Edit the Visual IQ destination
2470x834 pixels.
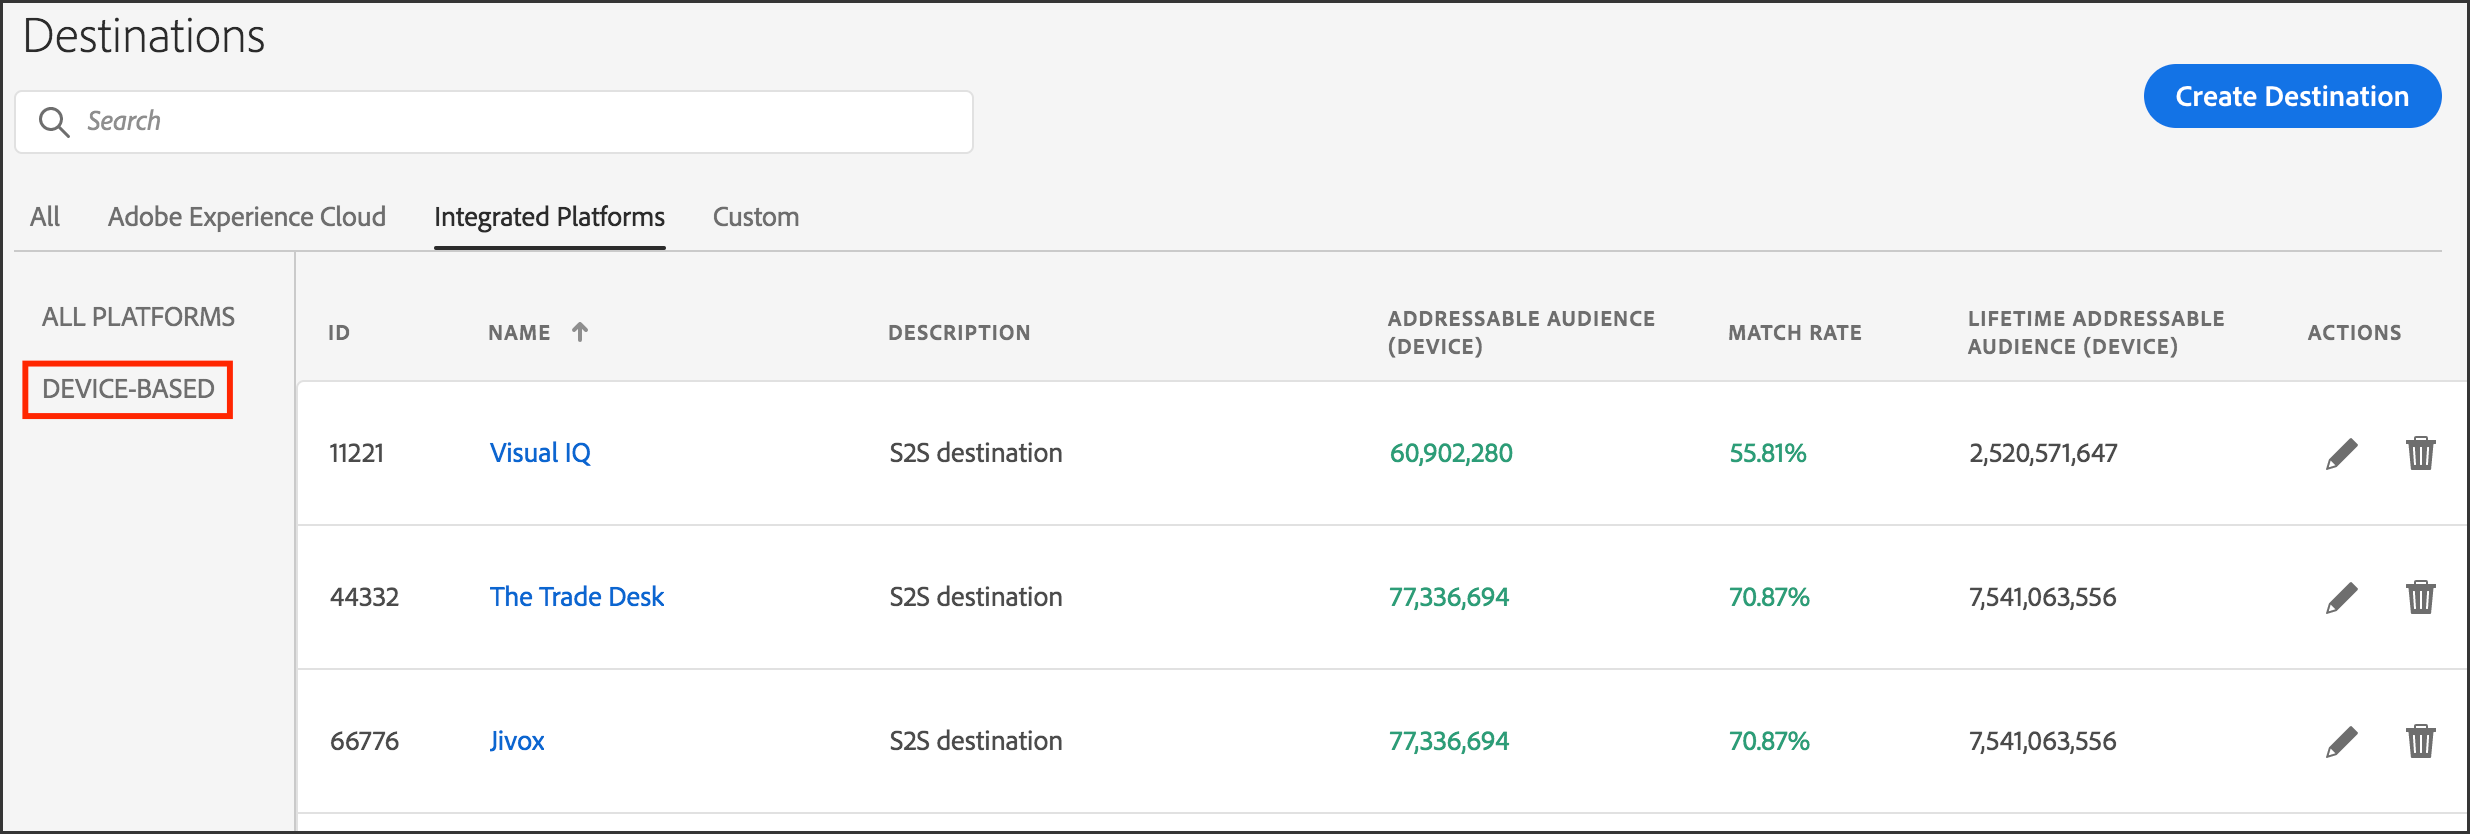tap(2341, 454)
